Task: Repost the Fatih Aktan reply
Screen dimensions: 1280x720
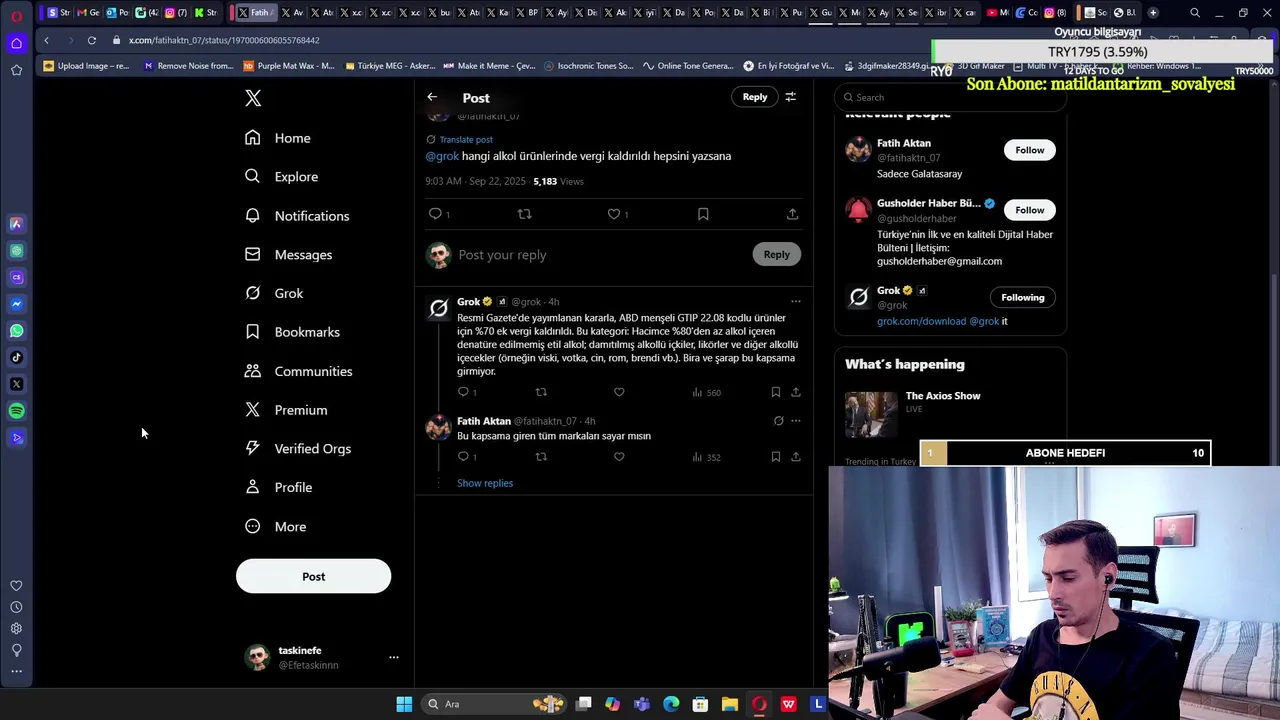Action: (541, 457)
